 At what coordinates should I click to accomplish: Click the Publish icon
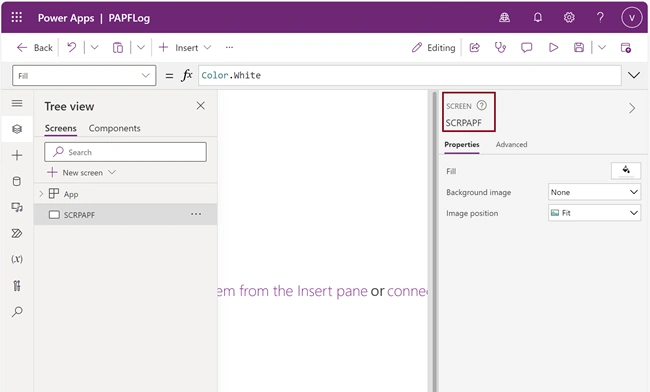click(x=626, y=48)
